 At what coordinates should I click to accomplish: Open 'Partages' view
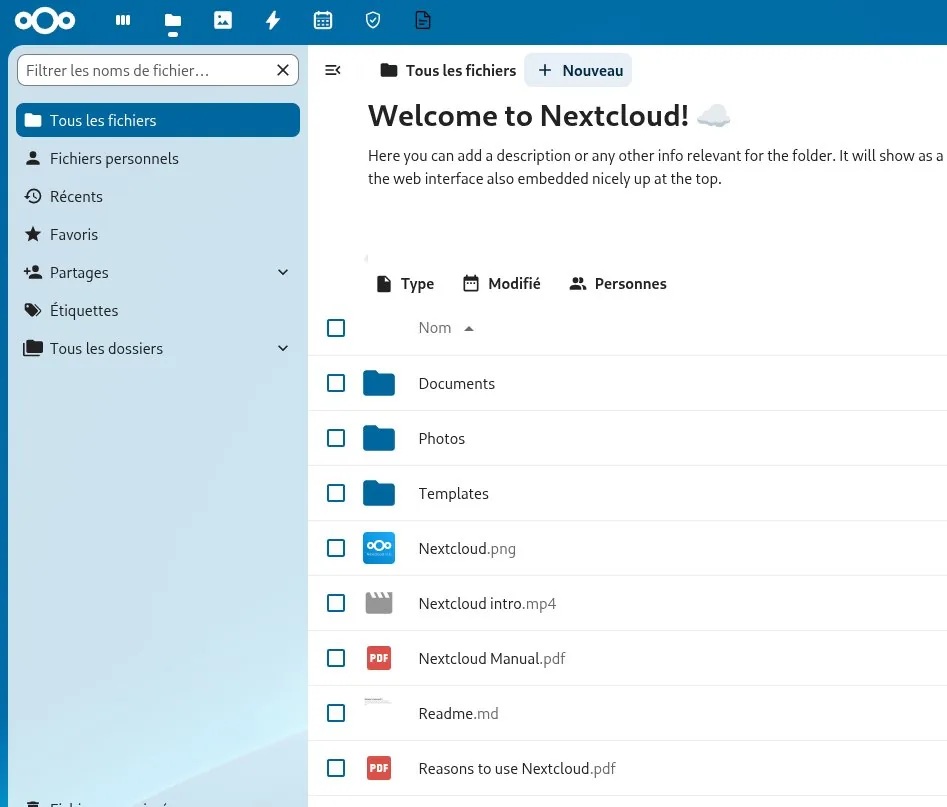(x=145, y=272)
